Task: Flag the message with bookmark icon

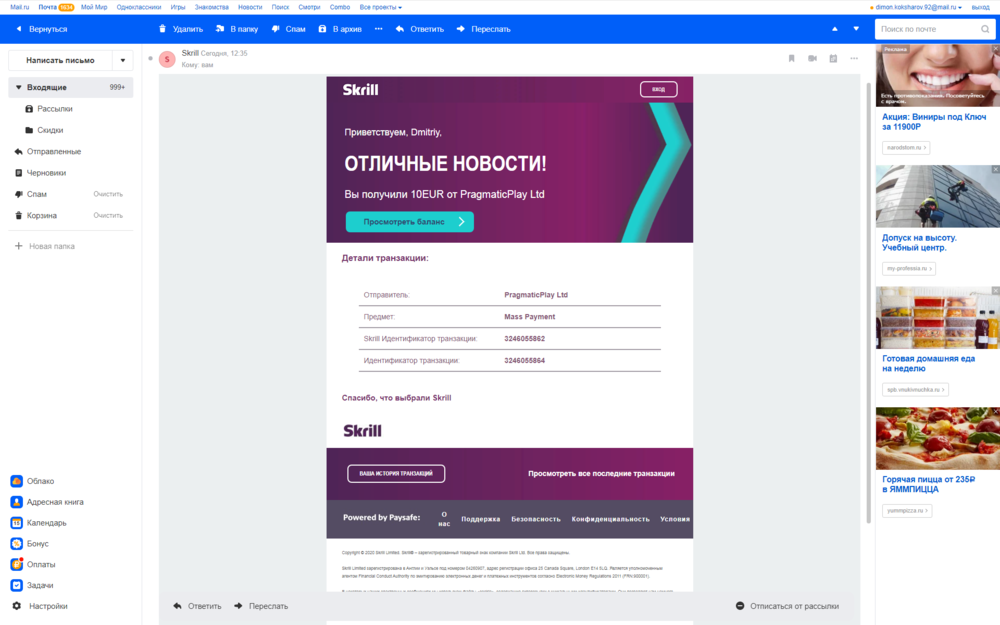Action: pos(791,58)
